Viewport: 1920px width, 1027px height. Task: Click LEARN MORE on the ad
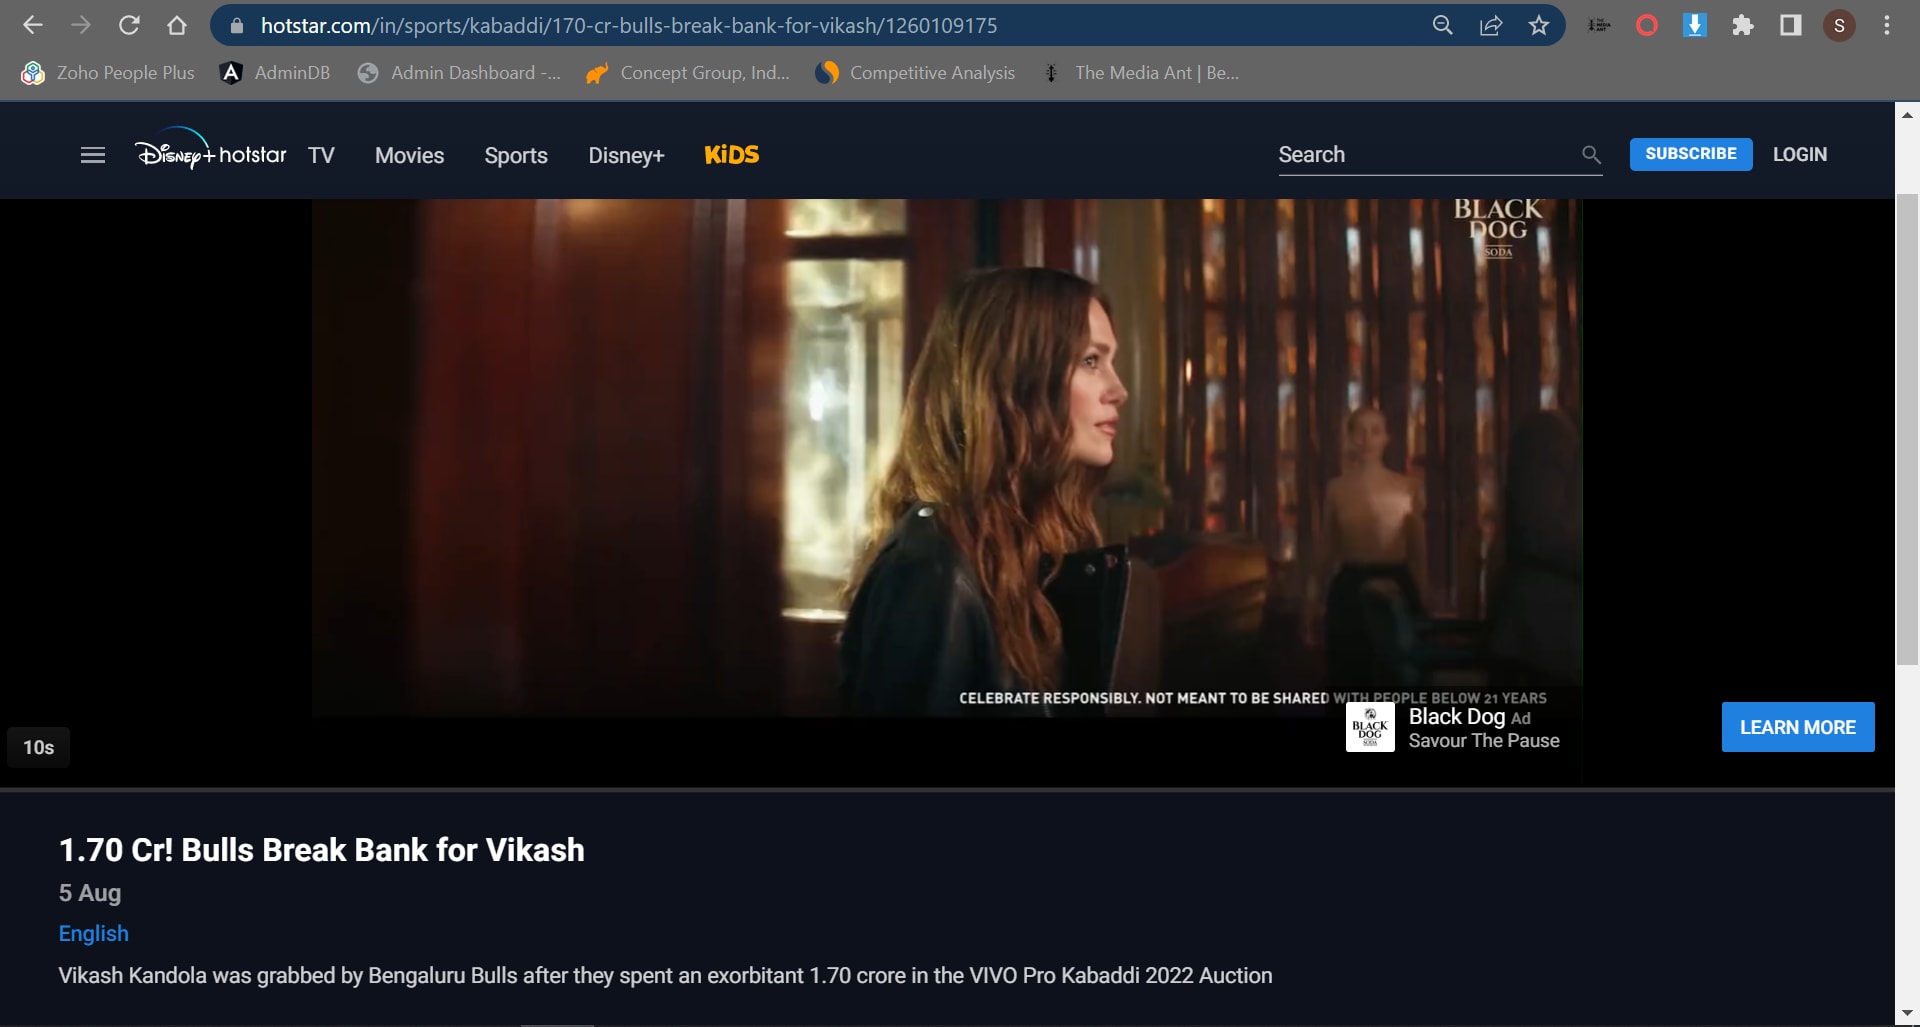pos(1798,727)
